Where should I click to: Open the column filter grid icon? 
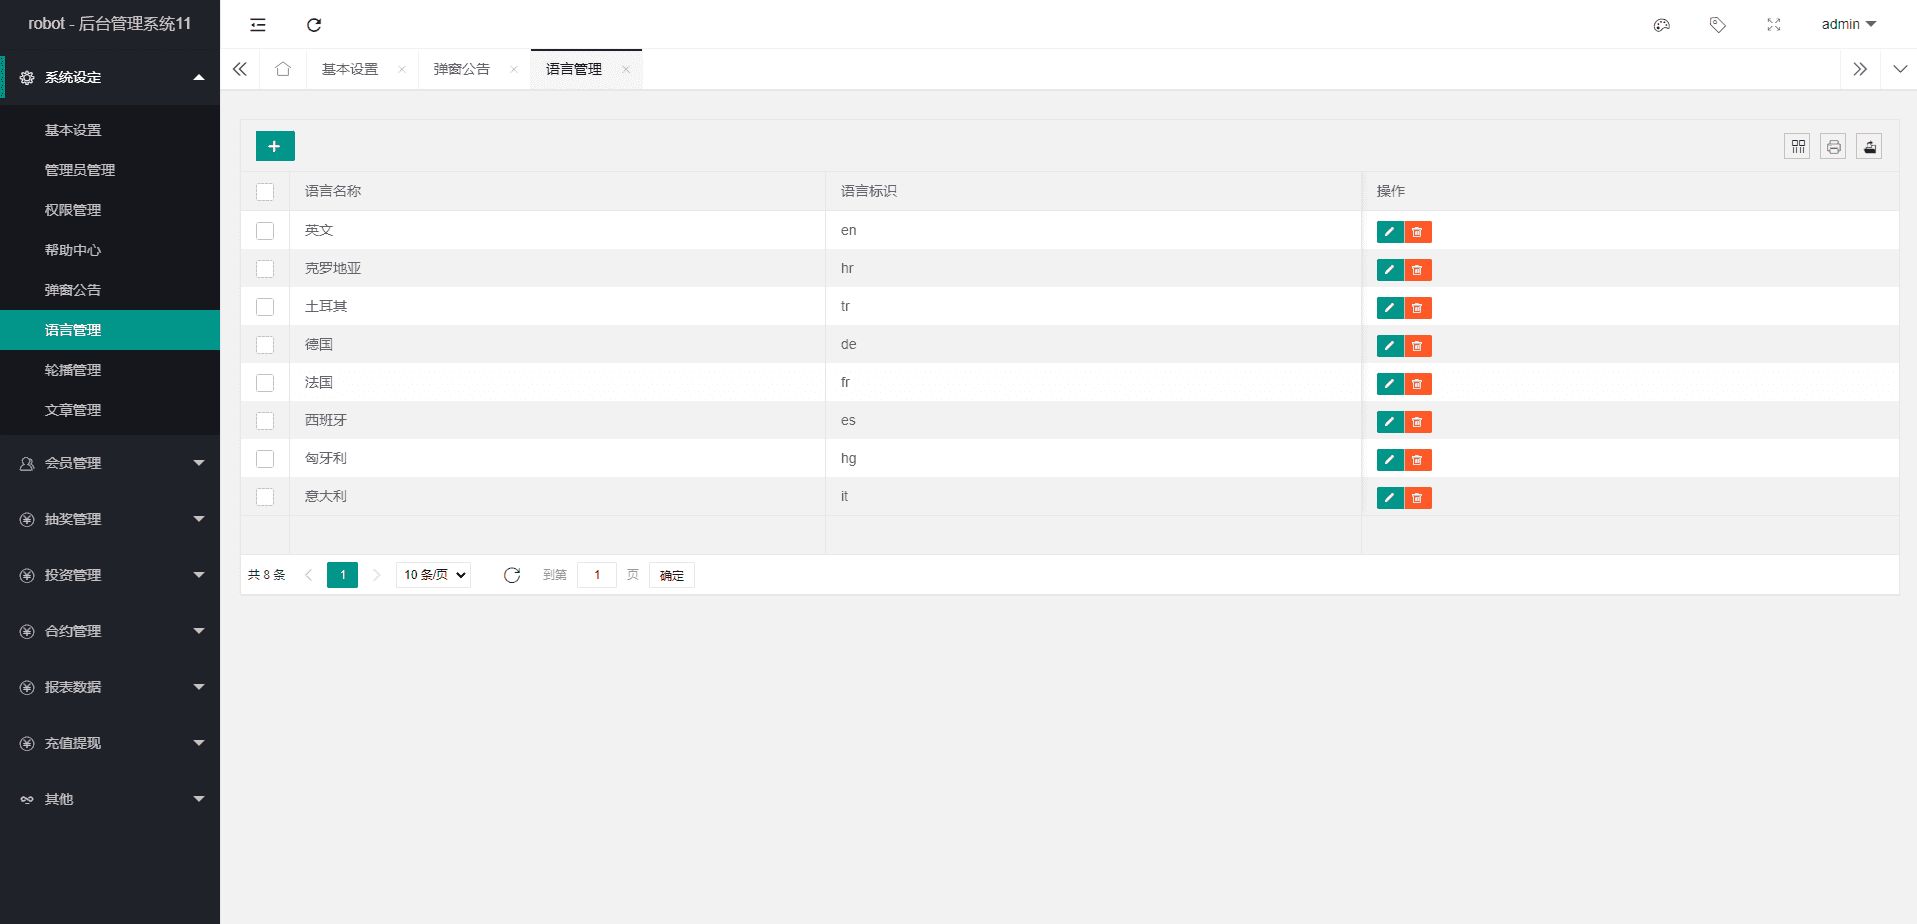(x=1797, y=147)
